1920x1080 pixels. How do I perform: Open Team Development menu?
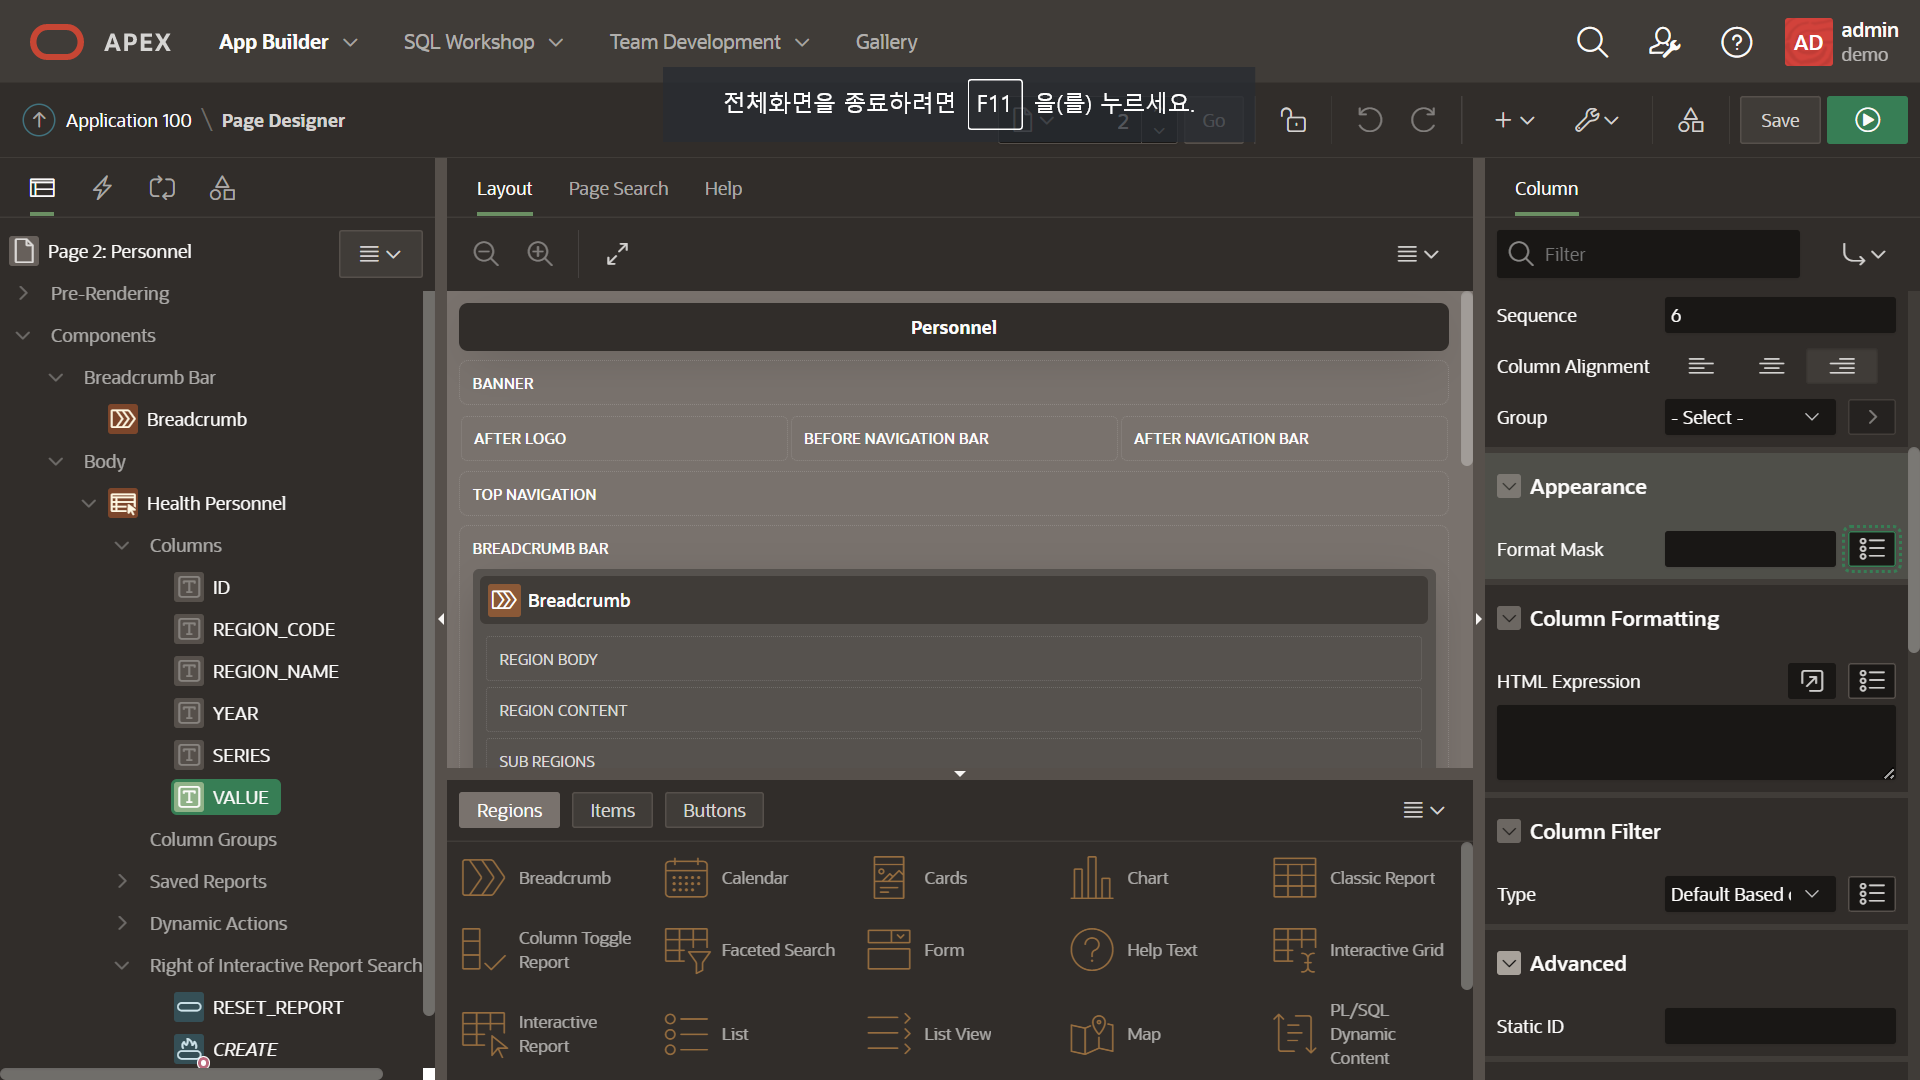(710, 42)
